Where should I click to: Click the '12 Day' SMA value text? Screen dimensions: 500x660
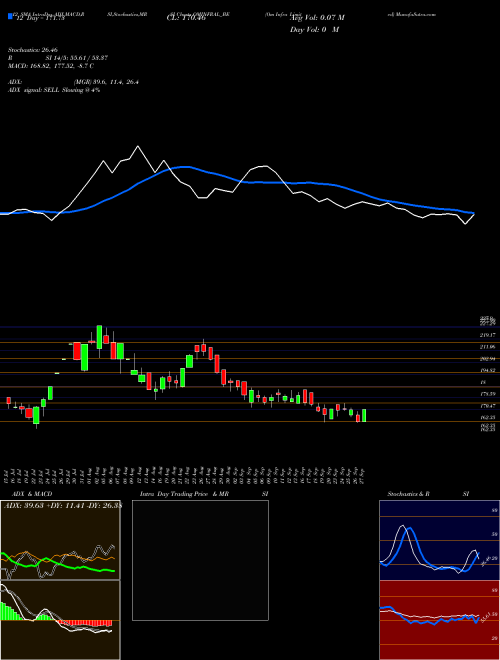[39, 18]
